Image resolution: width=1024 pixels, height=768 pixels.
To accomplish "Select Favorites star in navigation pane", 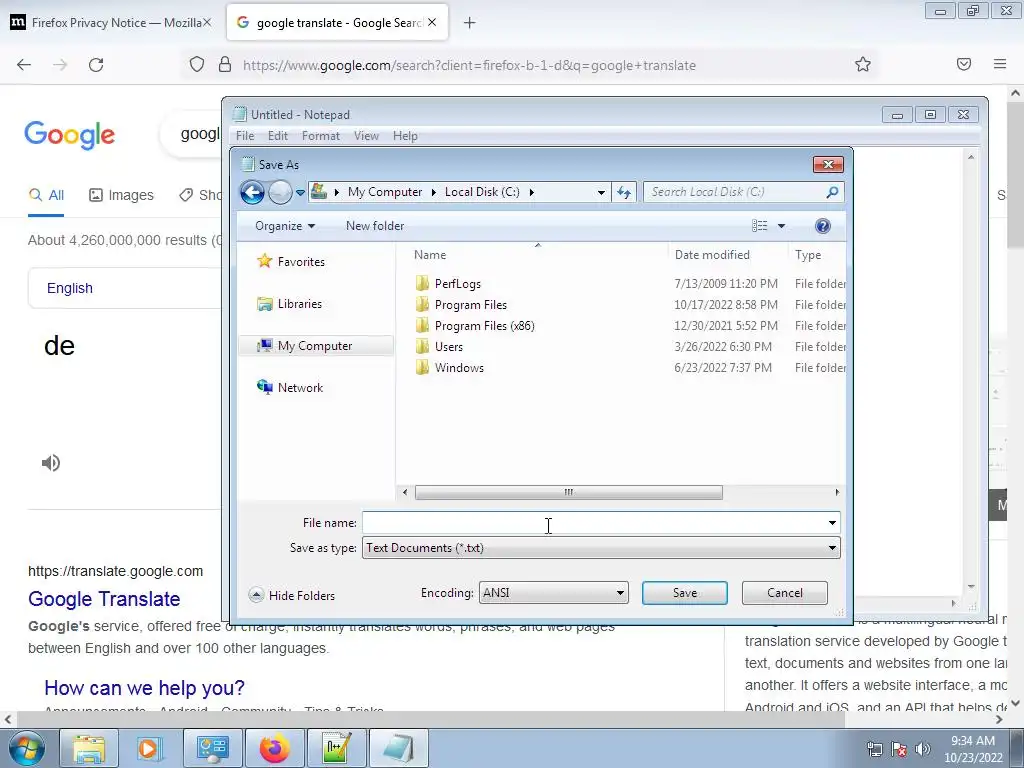I will (264, 261).
